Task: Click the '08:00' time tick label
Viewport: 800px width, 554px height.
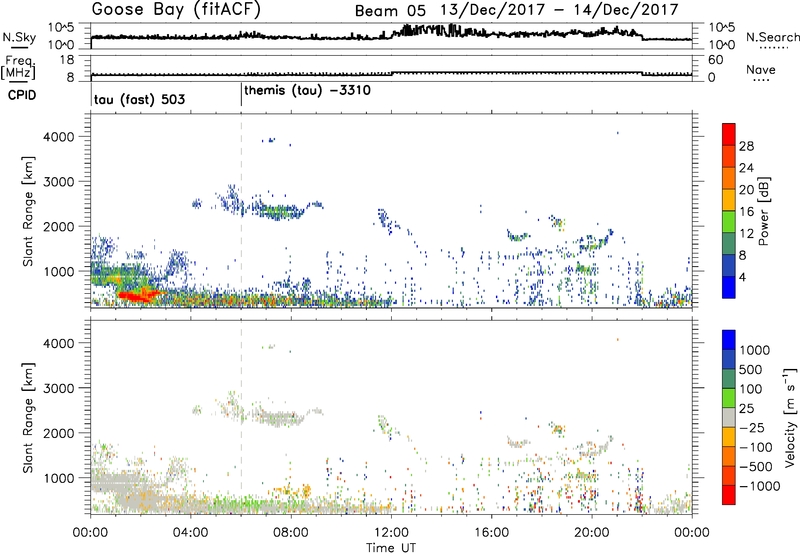Action: [x=291, y=533]
